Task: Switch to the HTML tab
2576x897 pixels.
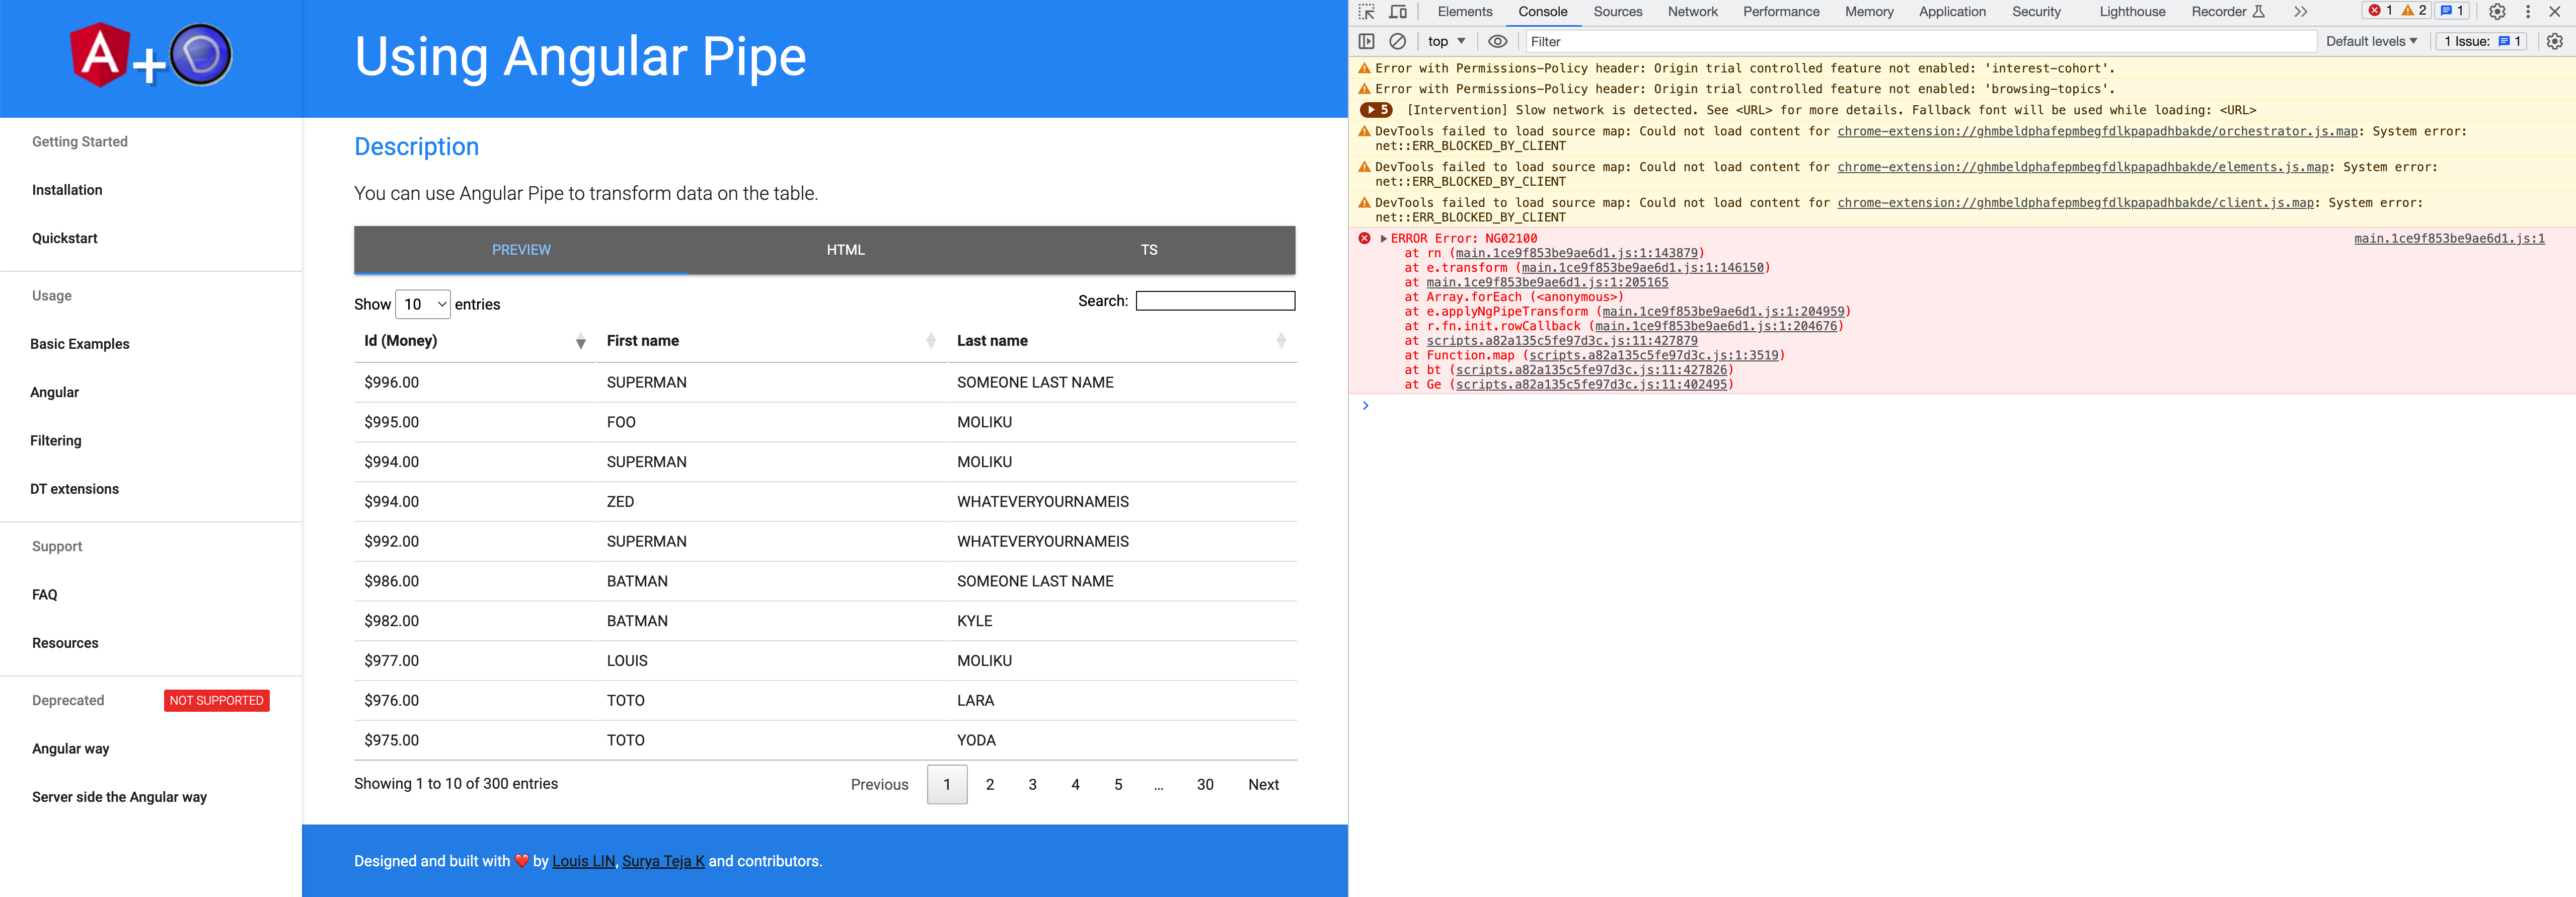Action: pyautogui.click(x=845, y=250)
